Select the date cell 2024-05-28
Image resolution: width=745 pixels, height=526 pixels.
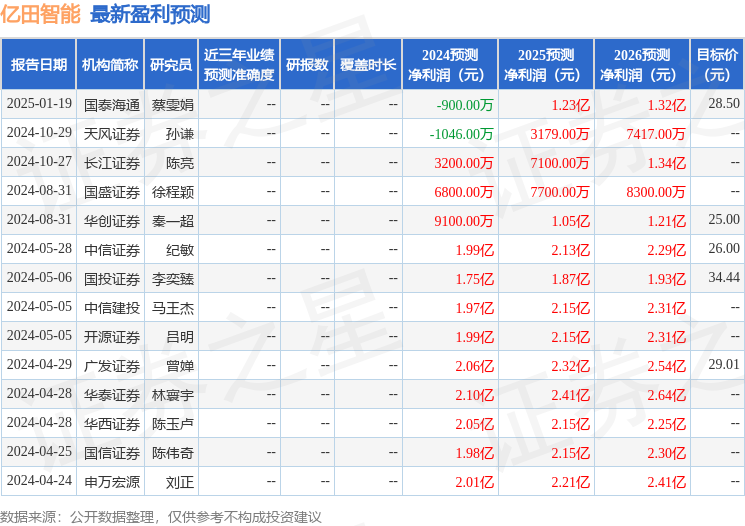point(39,249)
